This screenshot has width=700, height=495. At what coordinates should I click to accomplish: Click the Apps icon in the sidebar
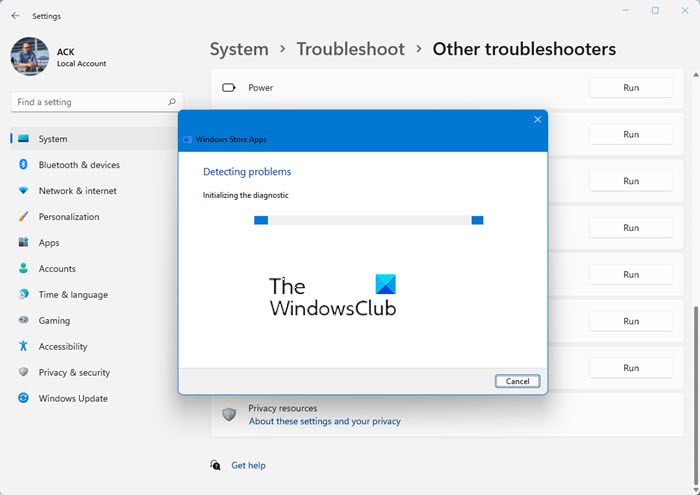pyautogui.click(x=23, y=242)
